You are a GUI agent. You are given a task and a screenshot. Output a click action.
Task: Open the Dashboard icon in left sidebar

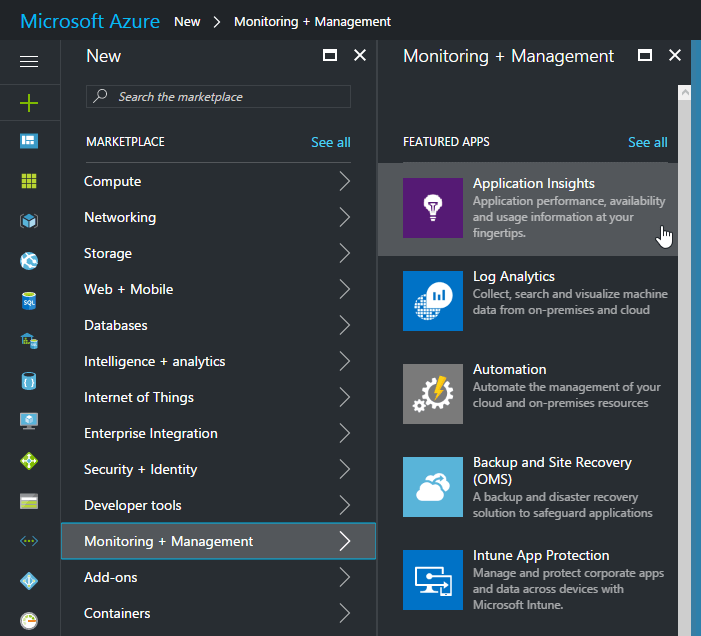(x=29, y=141)
